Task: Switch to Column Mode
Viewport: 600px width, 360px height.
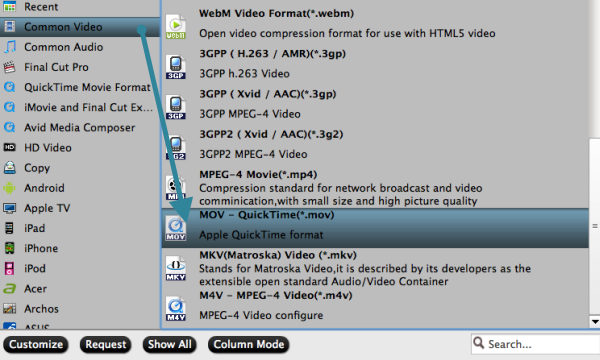Action: pyautogui.click(x=248, y=344)
